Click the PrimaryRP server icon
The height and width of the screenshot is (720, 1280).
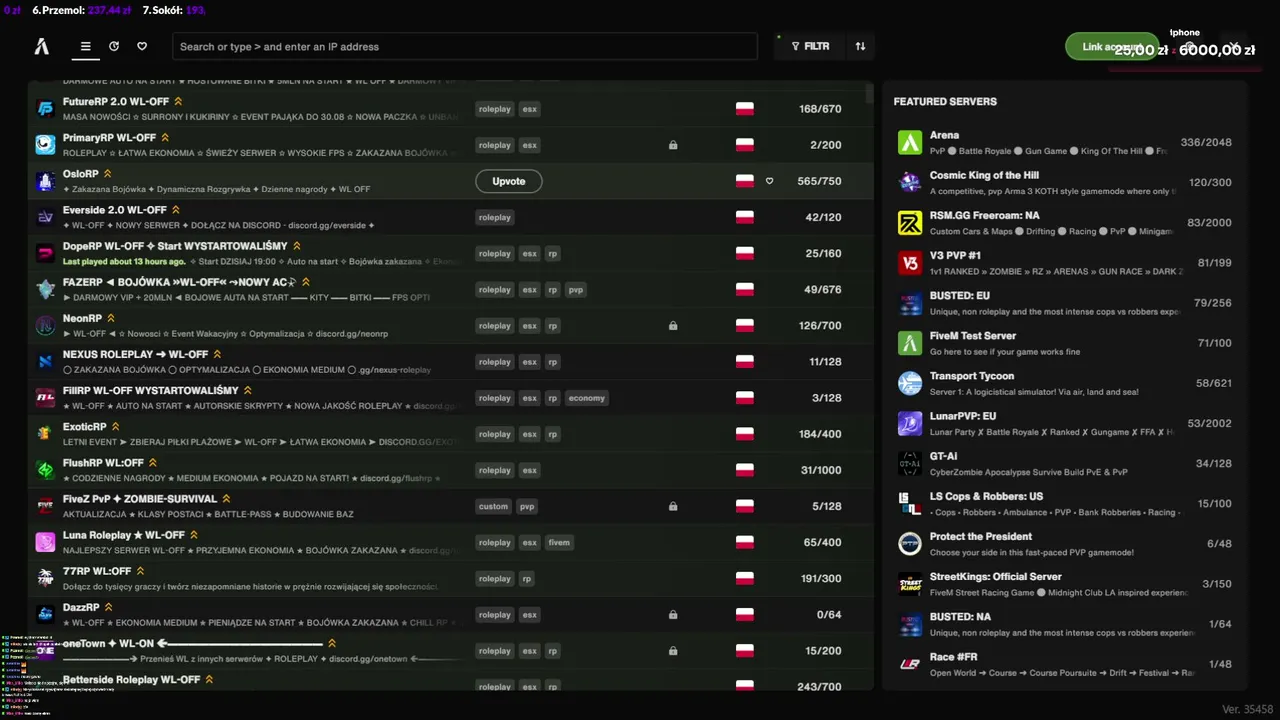pos(45,145)
